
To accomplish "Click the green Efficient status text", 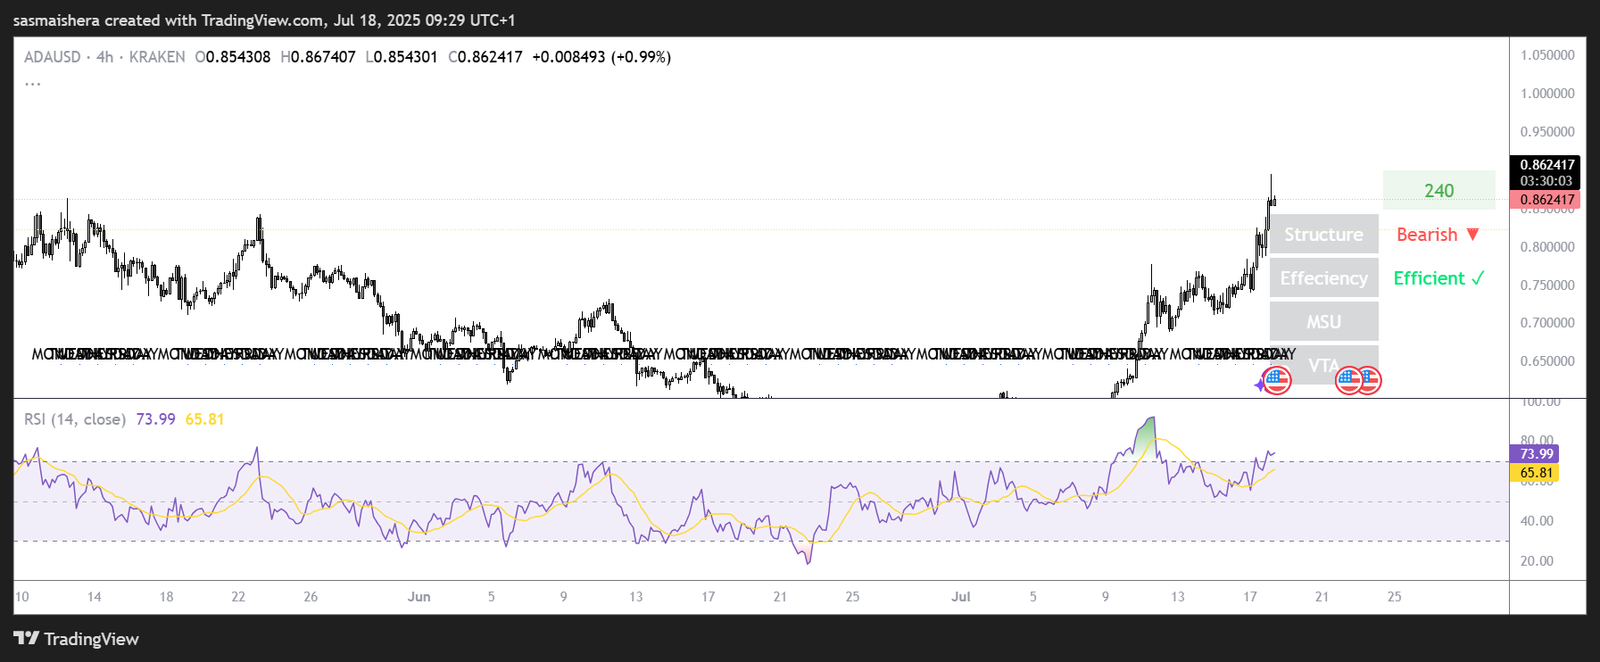I will click(1439, 278).
